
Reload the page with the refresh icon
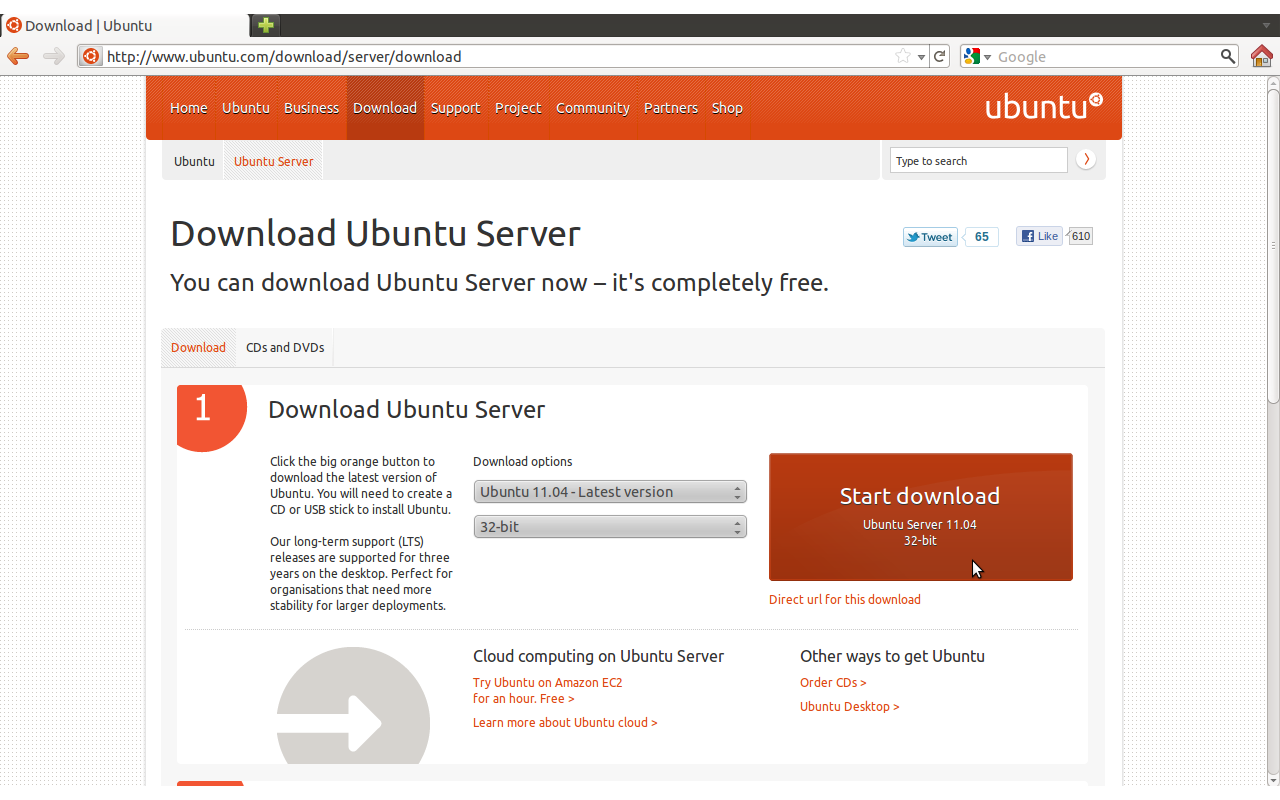940,56
